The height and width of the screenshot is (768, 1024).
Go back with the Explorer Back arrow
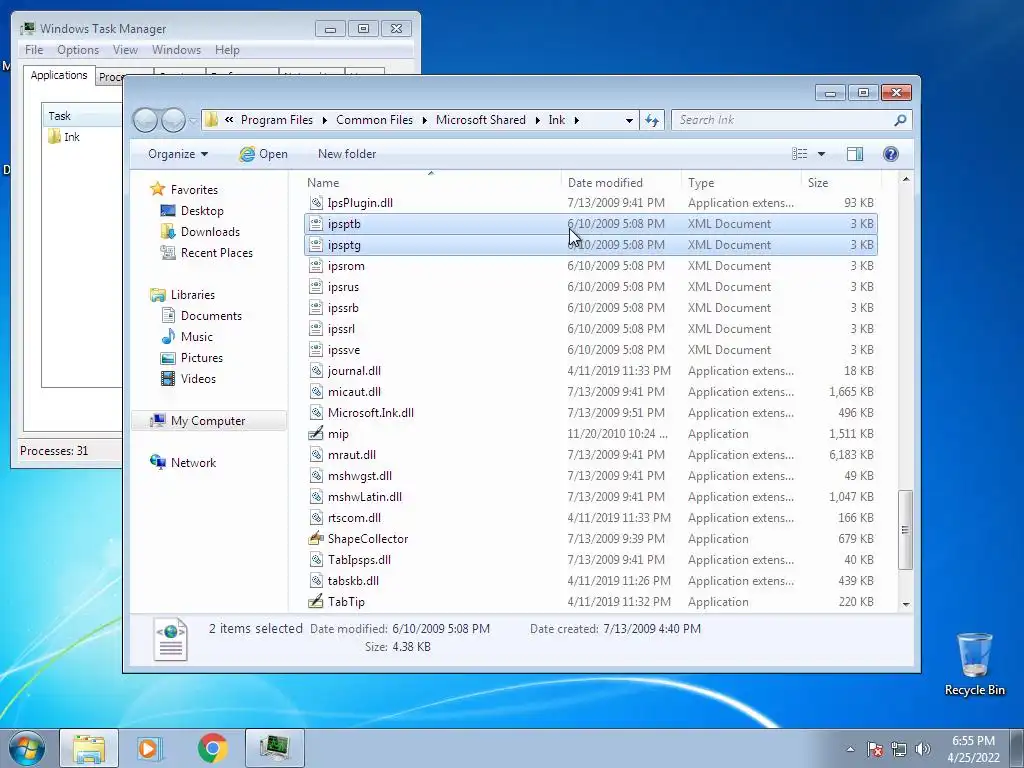145,120
